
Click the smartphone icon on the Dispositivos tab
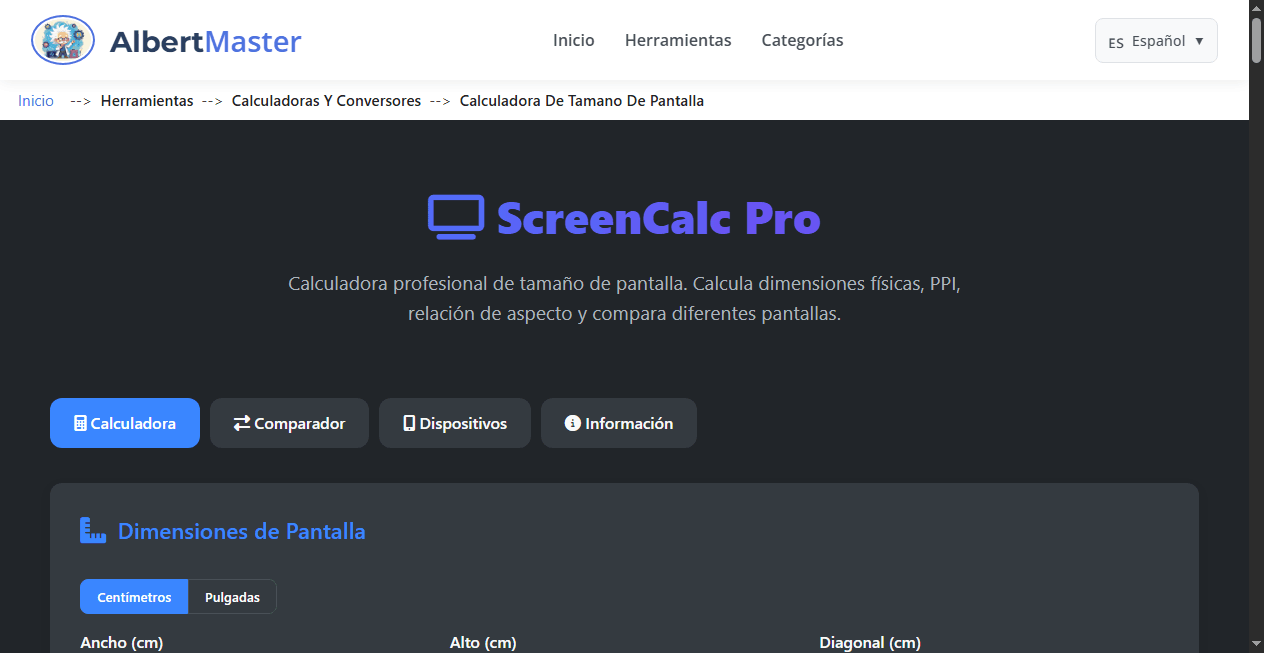(408, 423)
